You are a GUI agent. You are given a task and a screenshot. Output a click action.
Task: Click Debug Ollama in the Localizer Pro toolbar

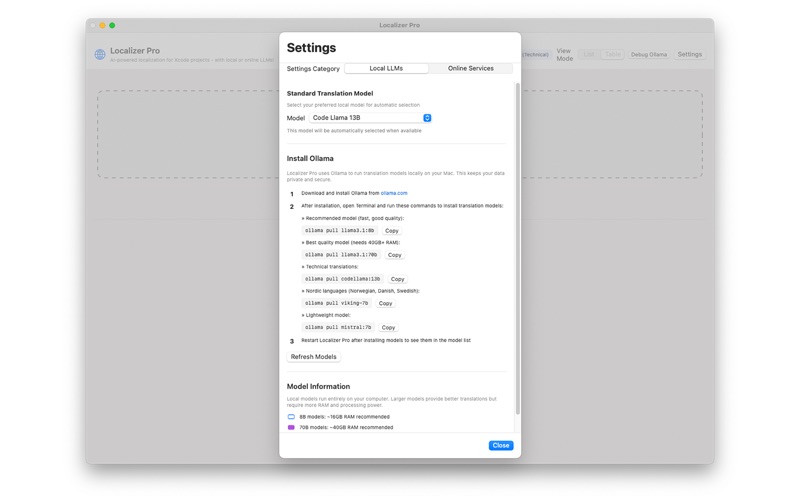(x=648, y=55)
